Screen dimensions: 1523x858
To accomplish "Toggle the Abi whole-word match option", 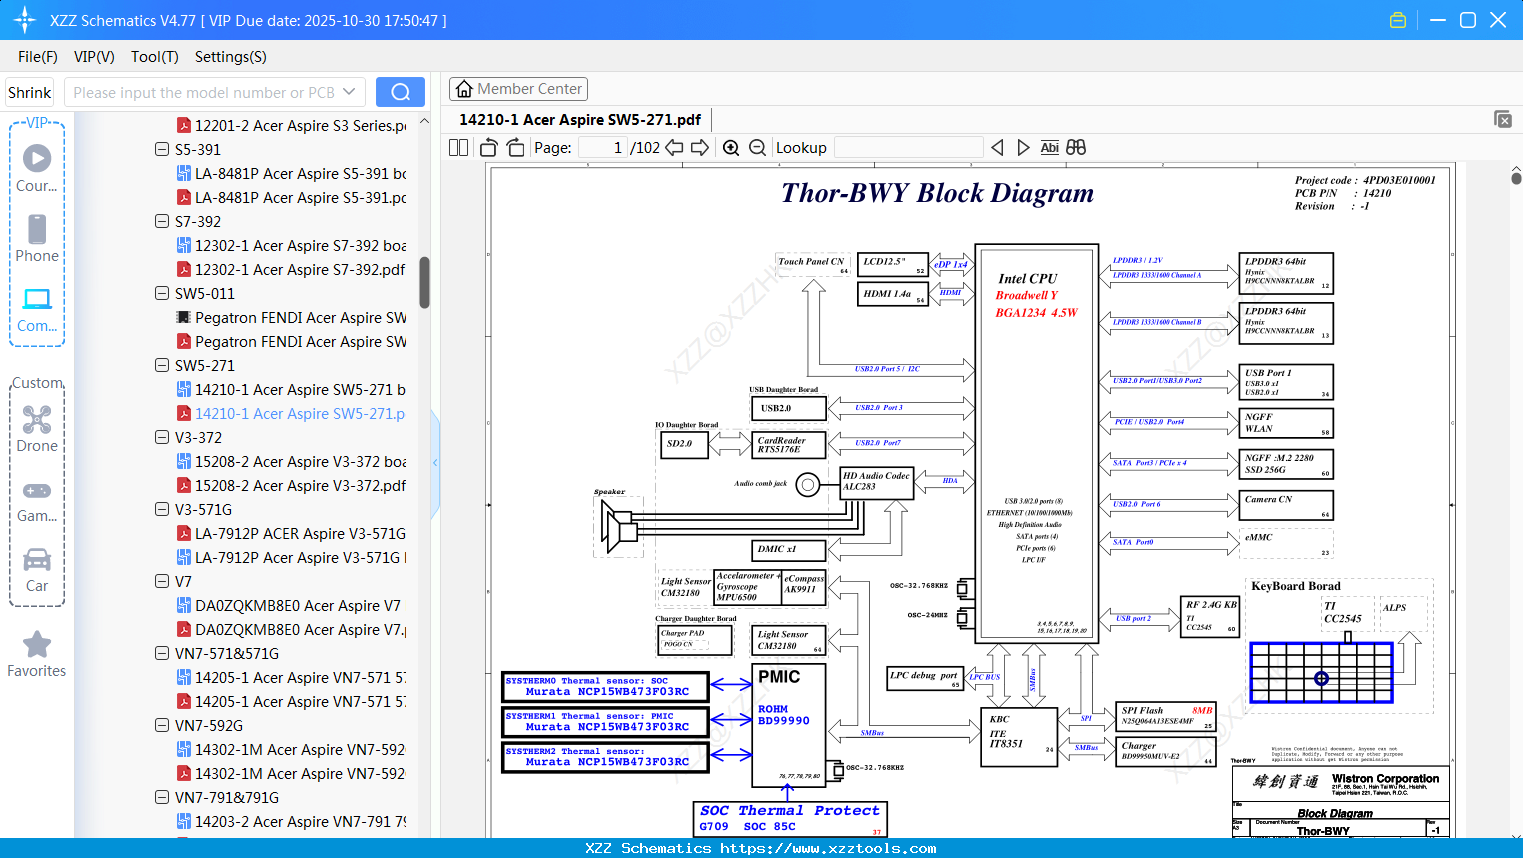I will [1049, 148].
